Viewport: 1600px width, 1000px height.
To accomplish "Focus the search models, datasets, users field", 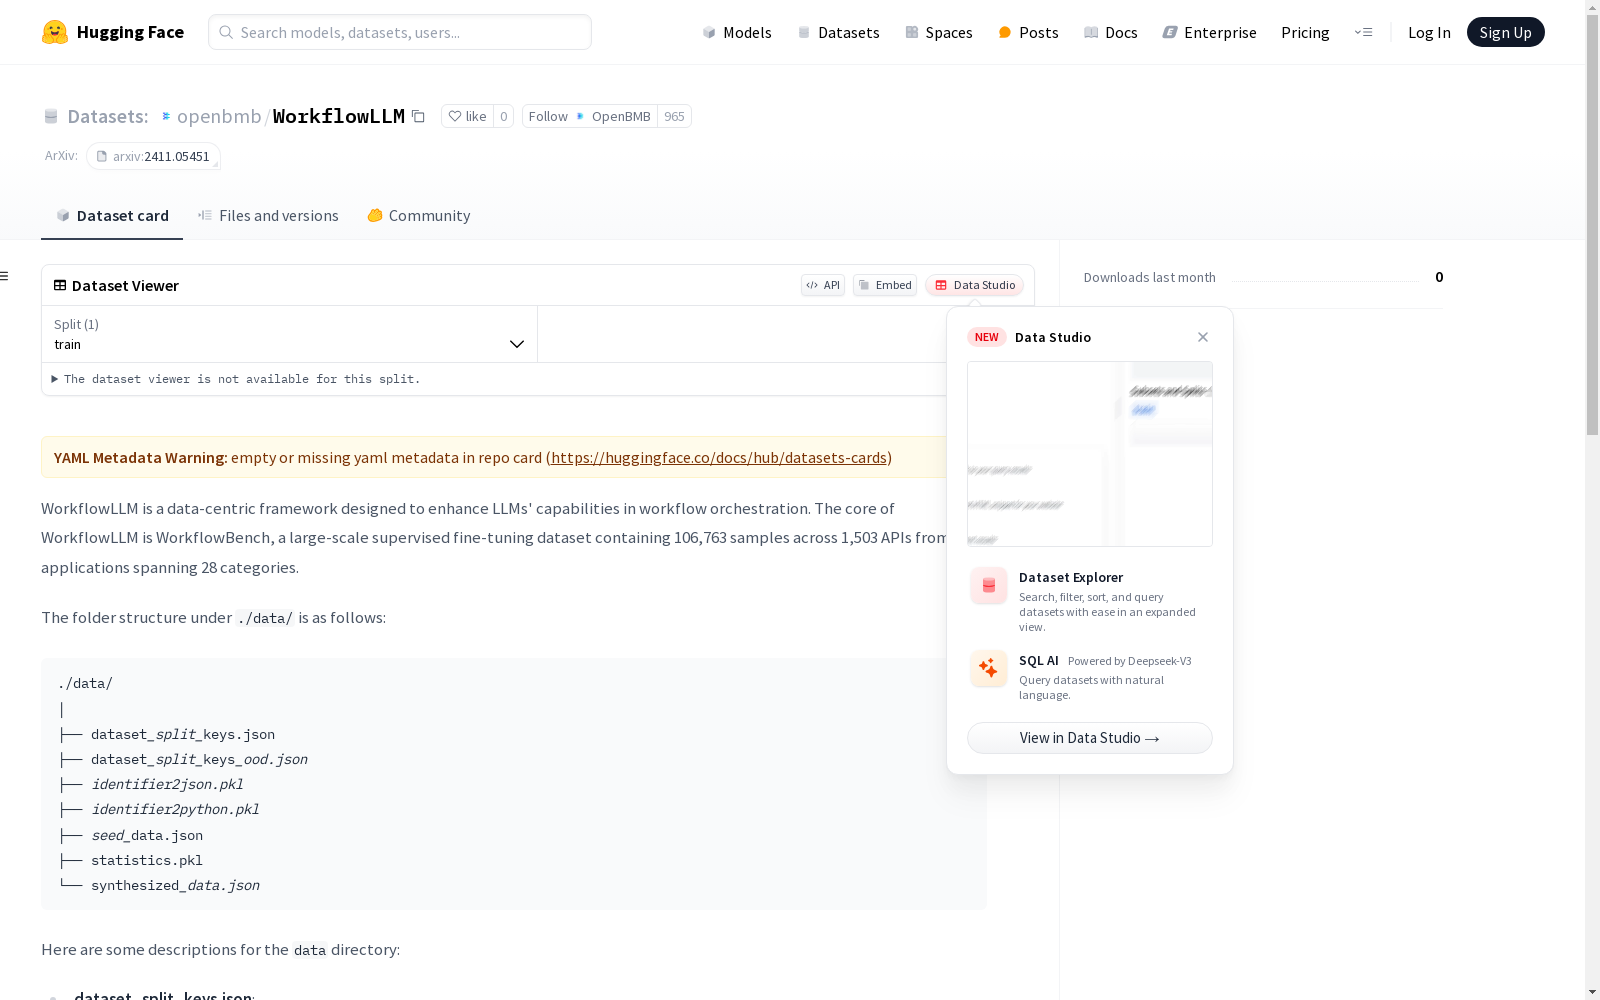I will 400,32.
